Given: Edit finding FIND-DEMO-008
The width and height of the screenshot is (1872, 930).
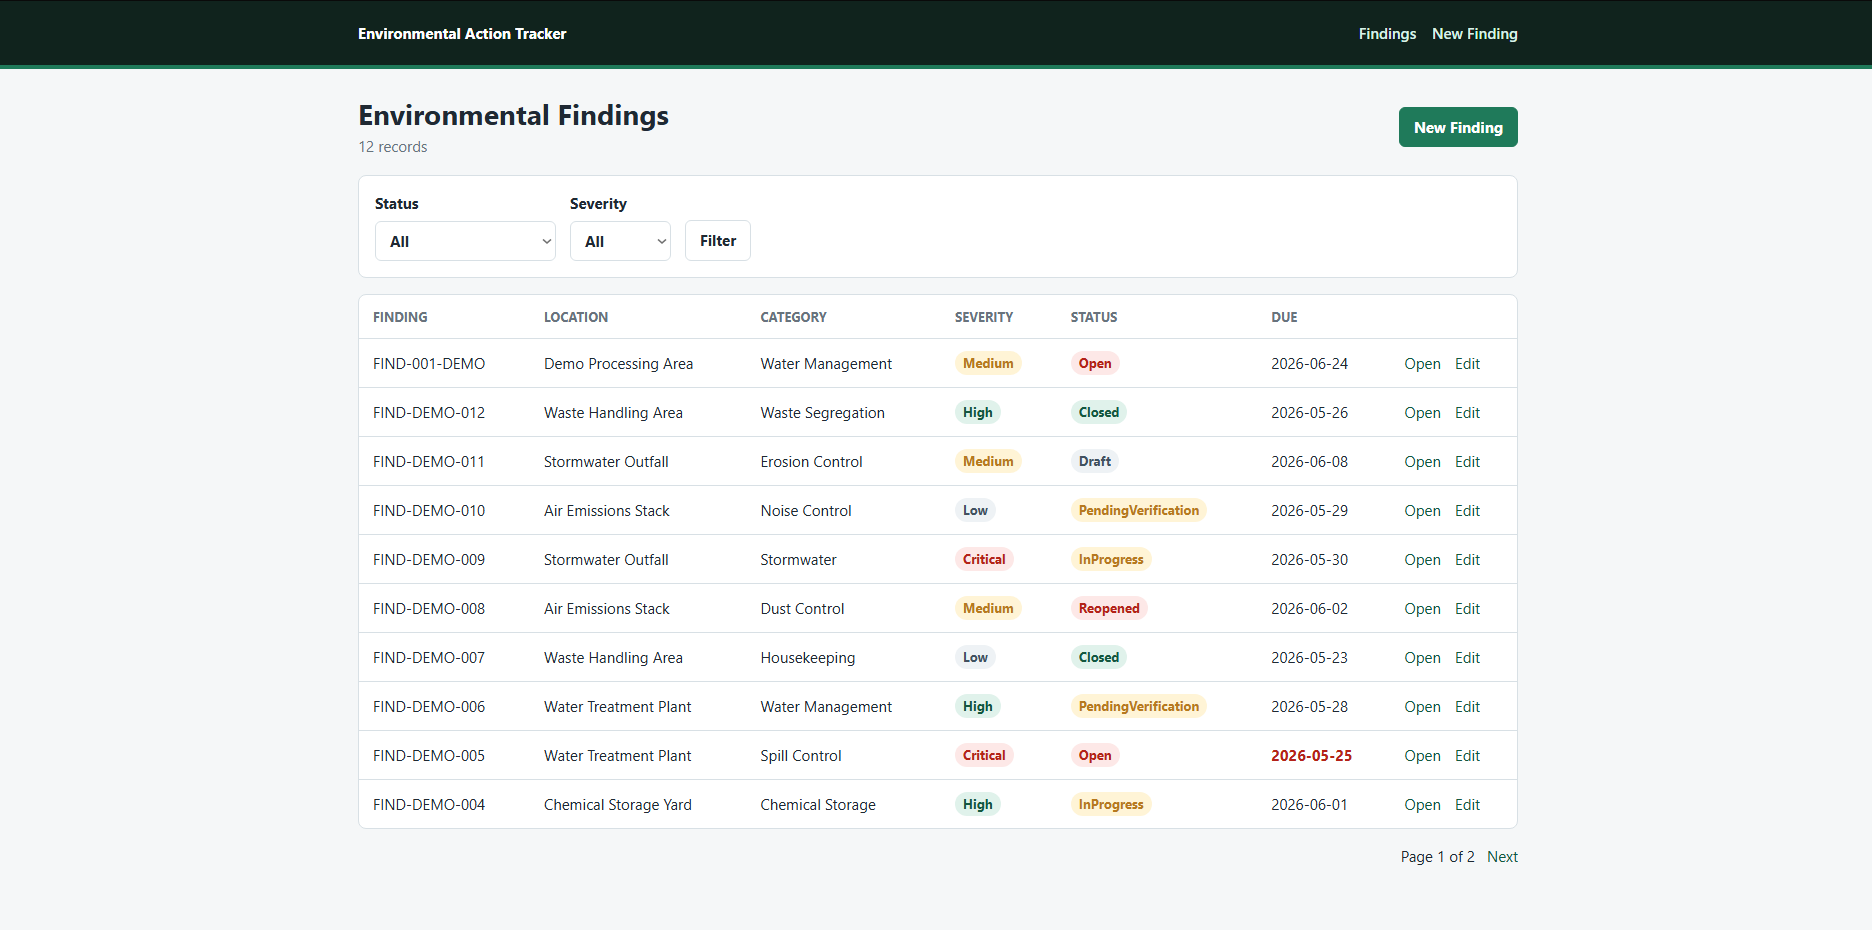Looking at the screenshot, I should click(x=1467, y=609).
